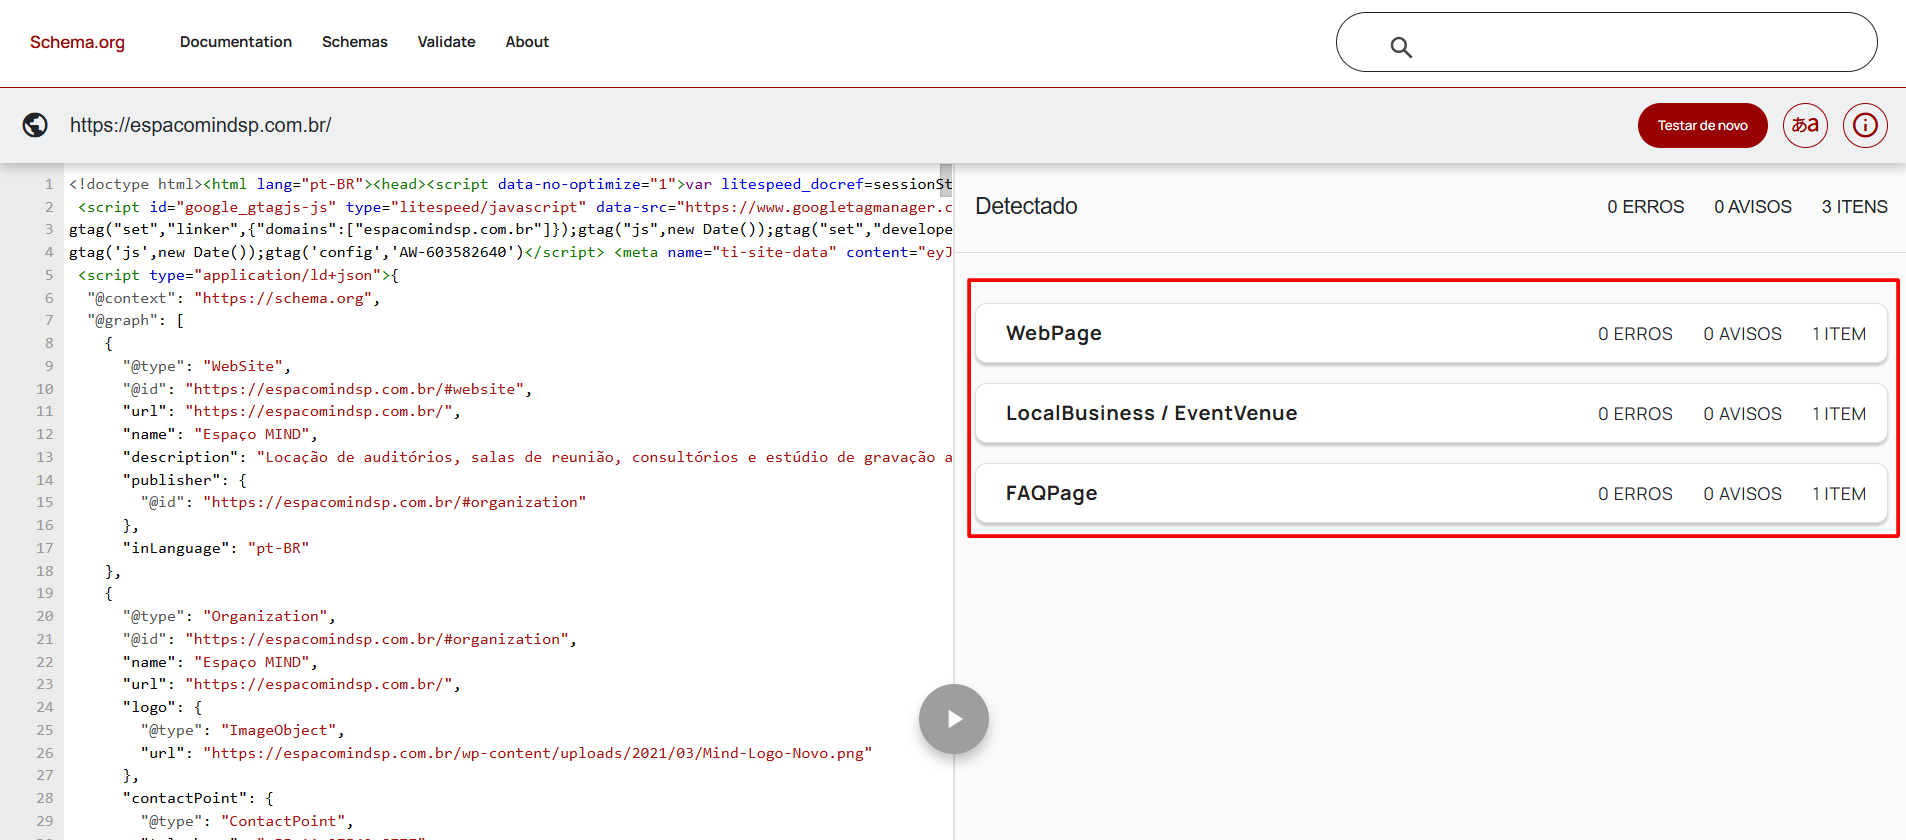Click the info circle icon
The width and height of the screenshot is (1906, 840).
[x=1865, y=126]
